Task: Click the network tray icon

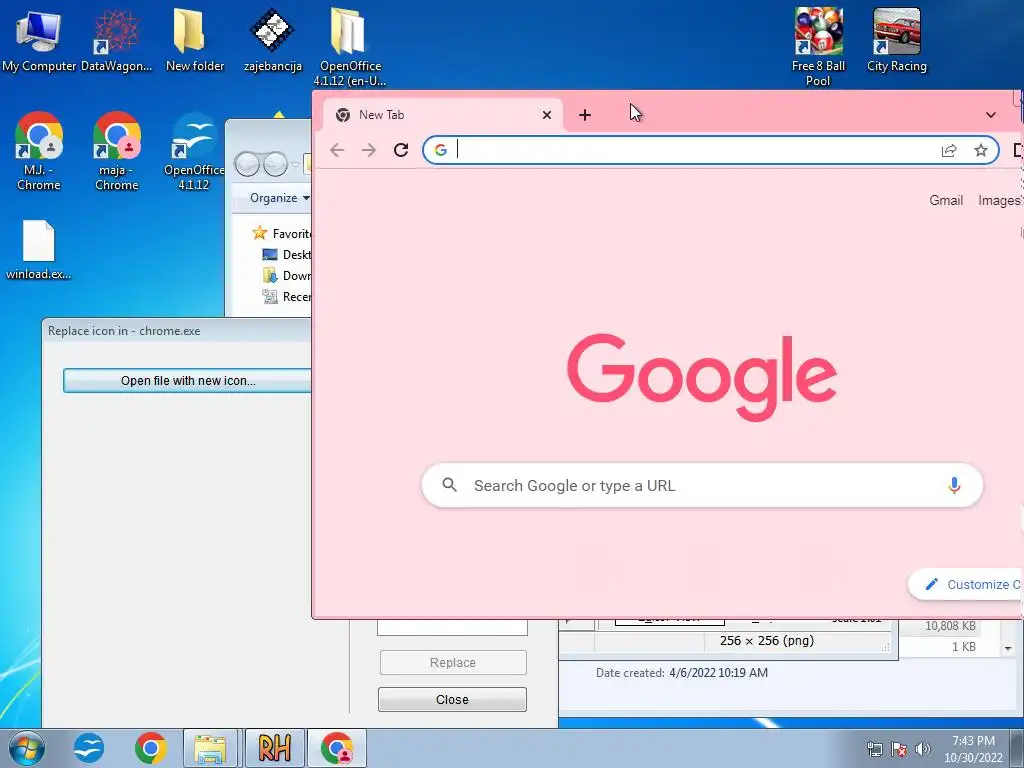Action: click(874, 749)
